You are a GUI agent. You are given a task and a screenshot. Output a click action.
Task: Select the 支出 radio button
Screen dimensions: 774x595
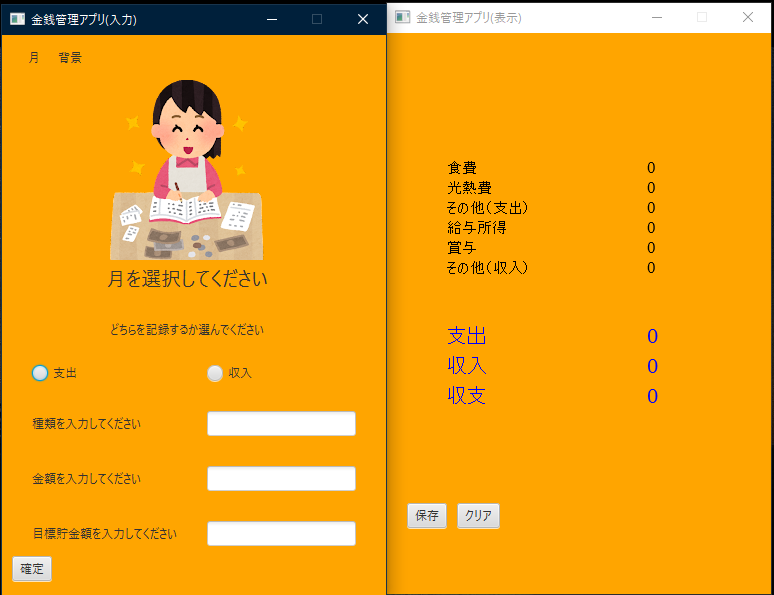coord(40,373)
